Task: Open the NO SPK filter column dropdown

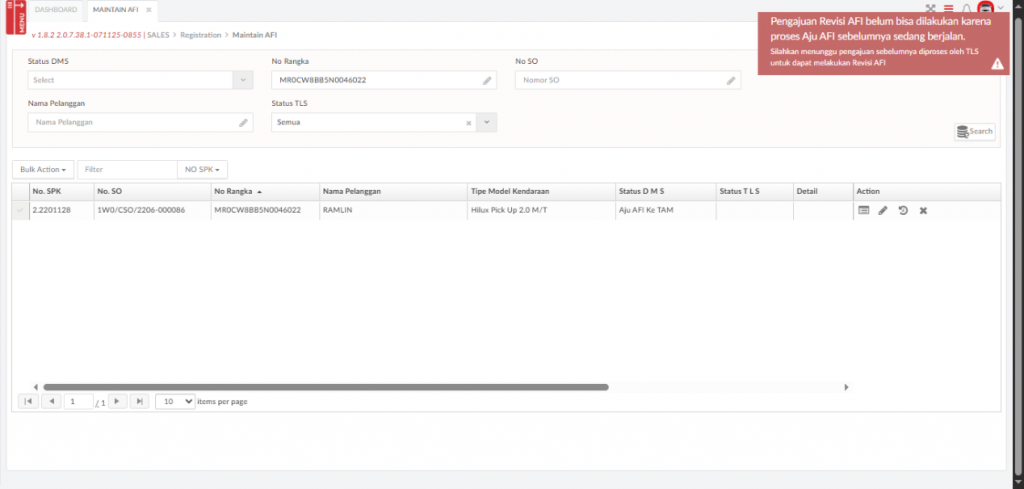Action: coord(201,170)
